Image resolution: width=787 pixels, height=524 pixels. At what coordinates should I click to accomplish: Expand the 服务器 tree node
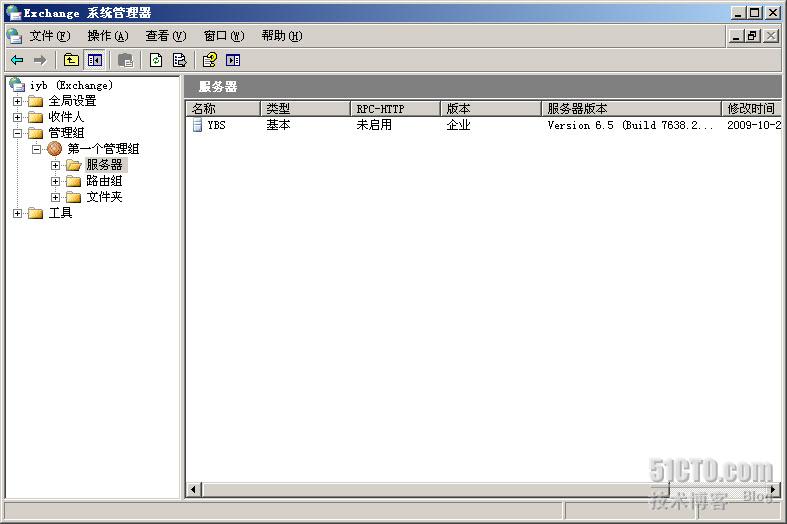coord(55,165)
